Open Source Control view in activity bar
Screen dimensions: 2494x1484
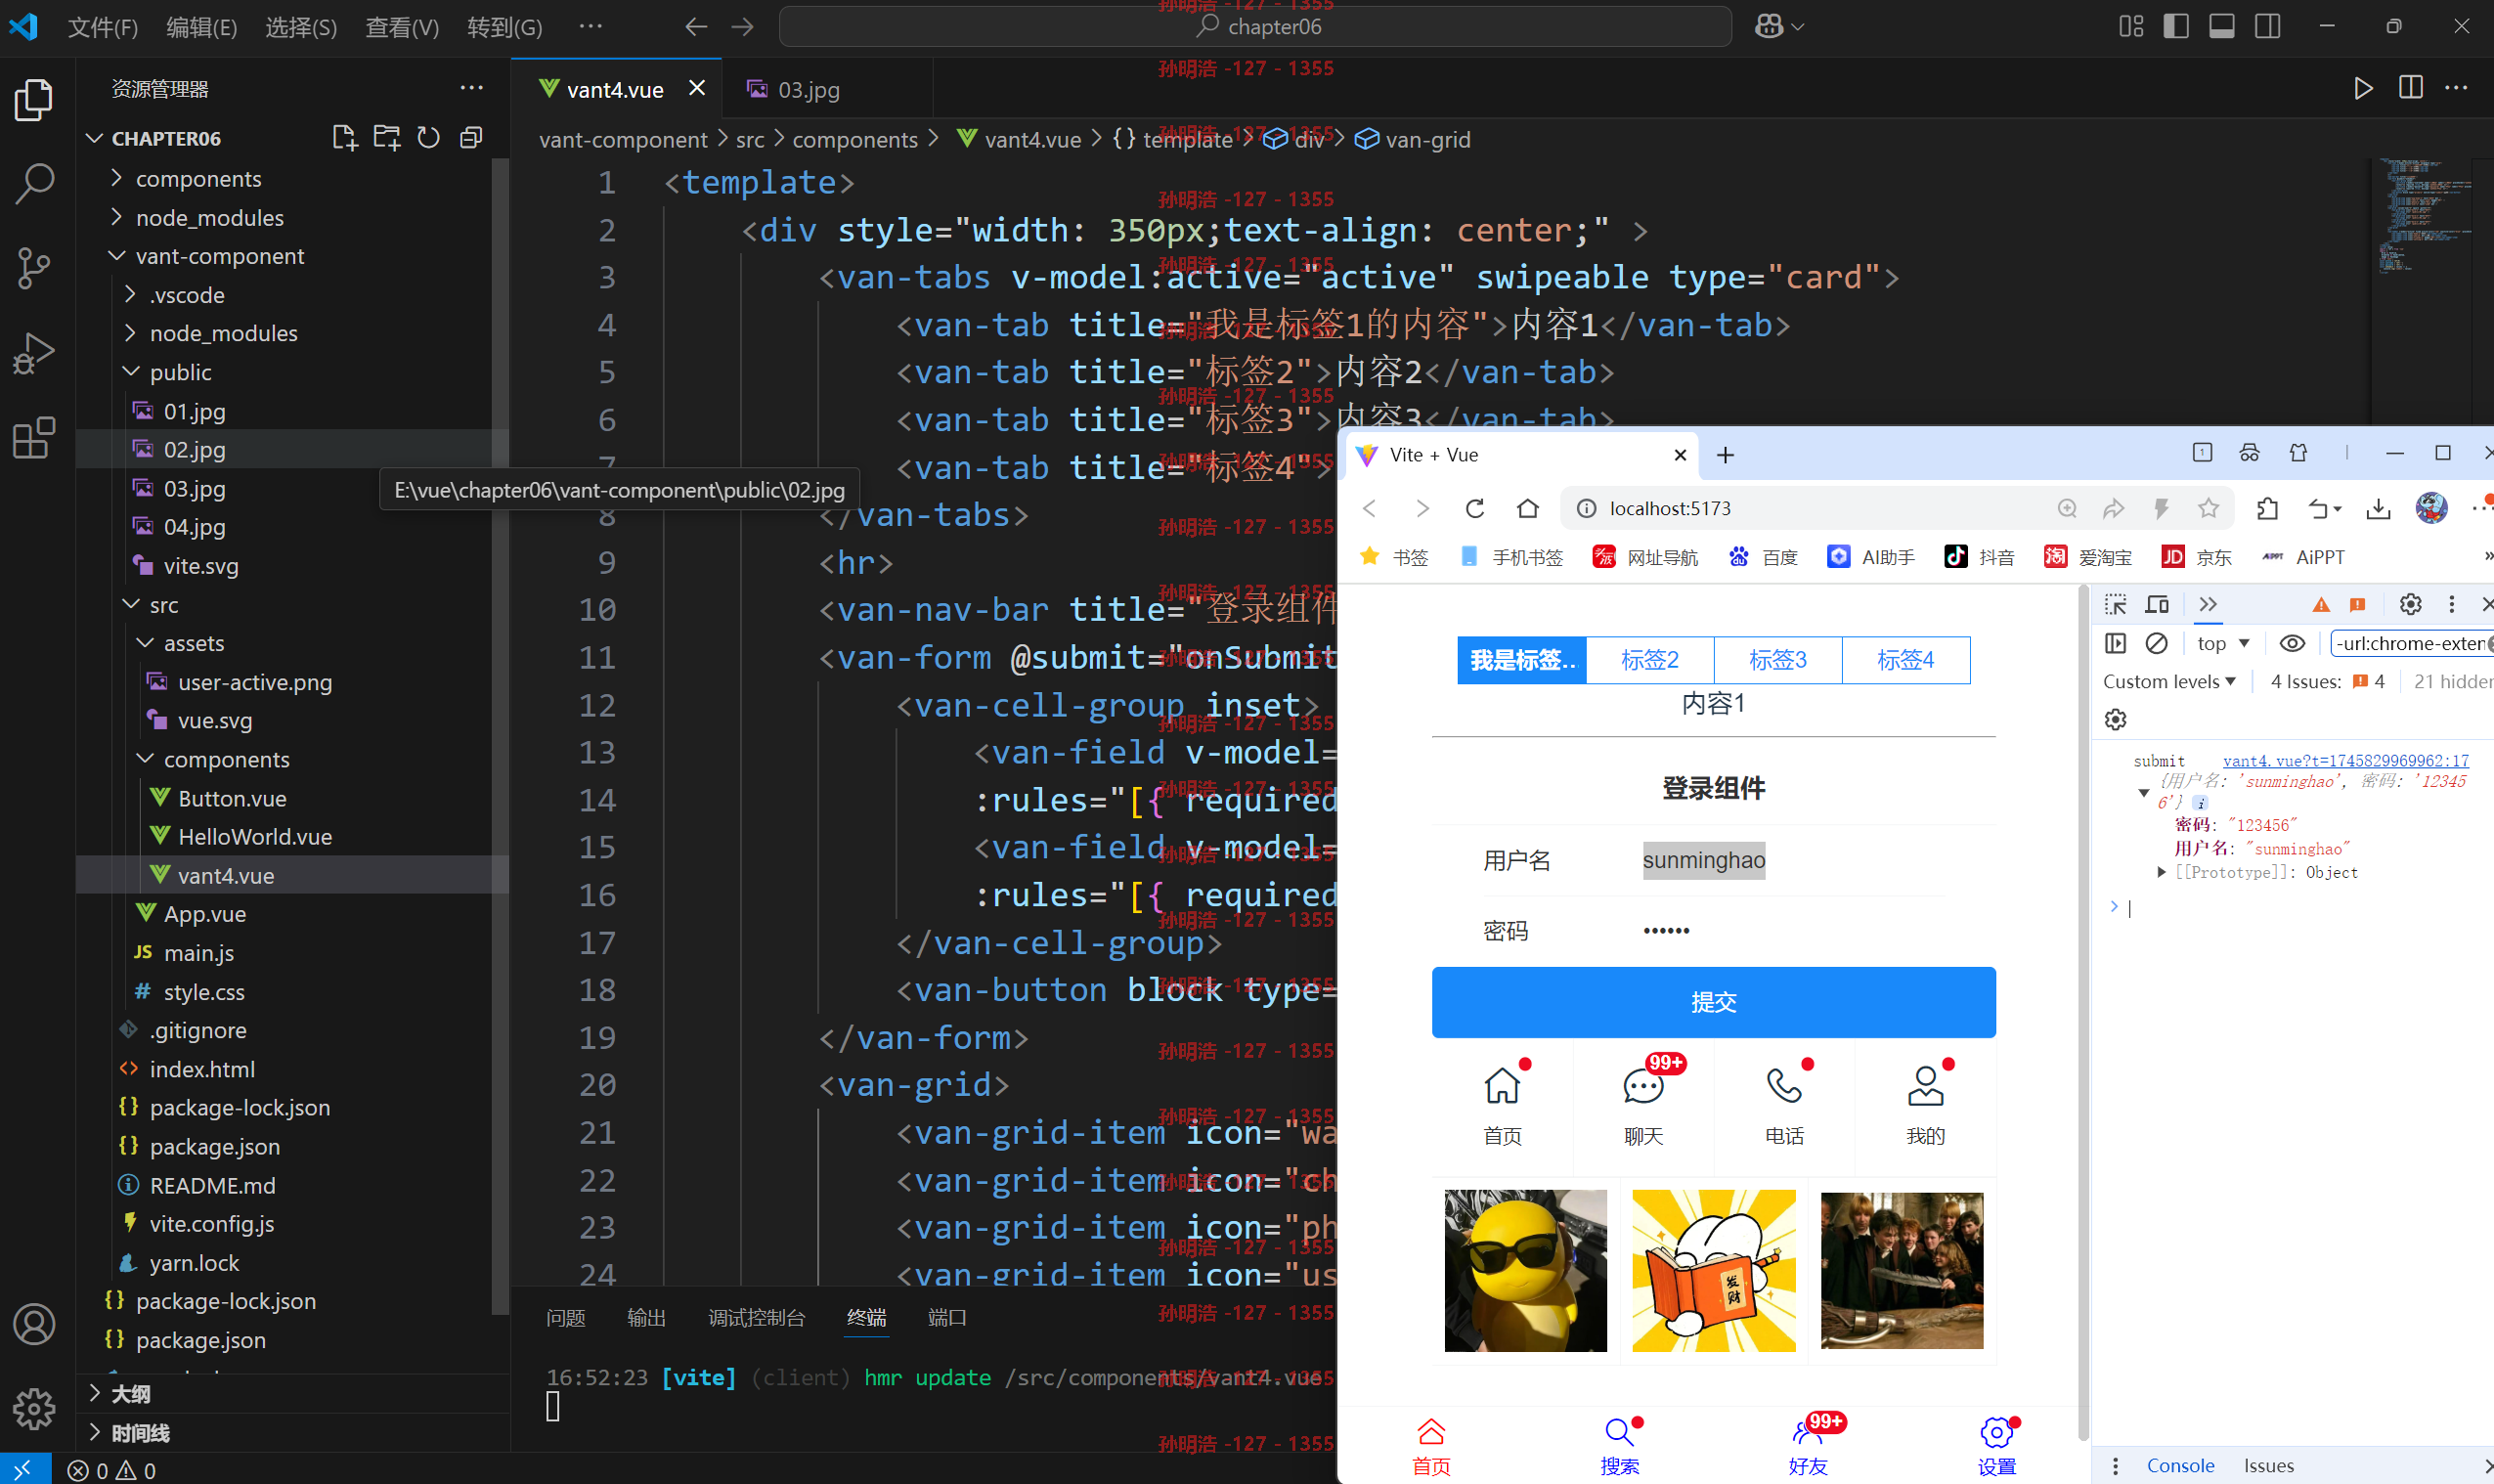[34, 268]
